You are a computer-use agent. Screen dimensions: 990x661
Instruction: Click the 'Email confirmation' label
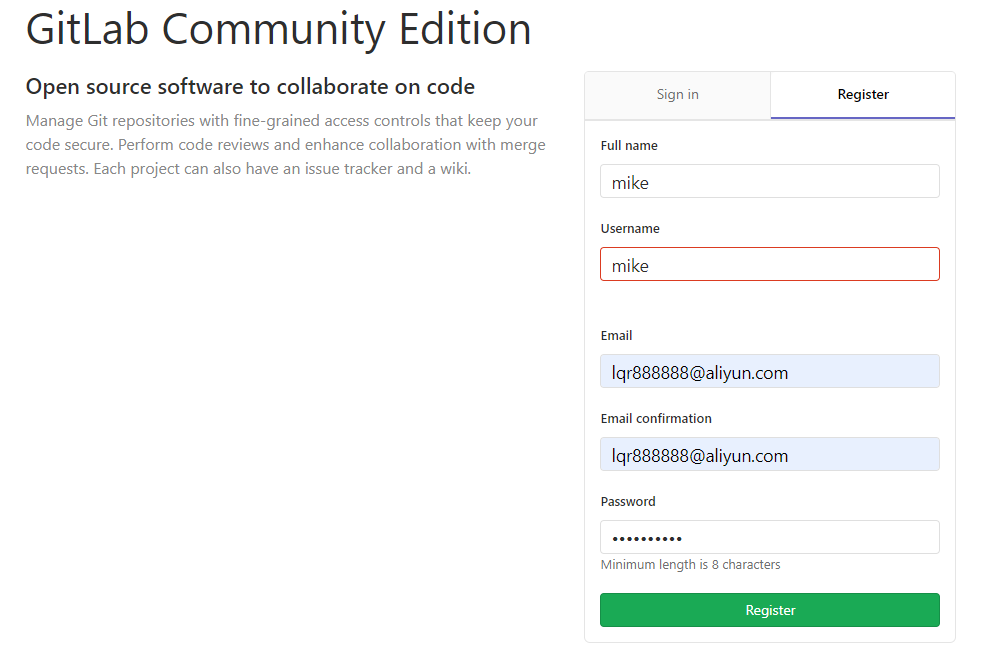click(x=656, y=419)
